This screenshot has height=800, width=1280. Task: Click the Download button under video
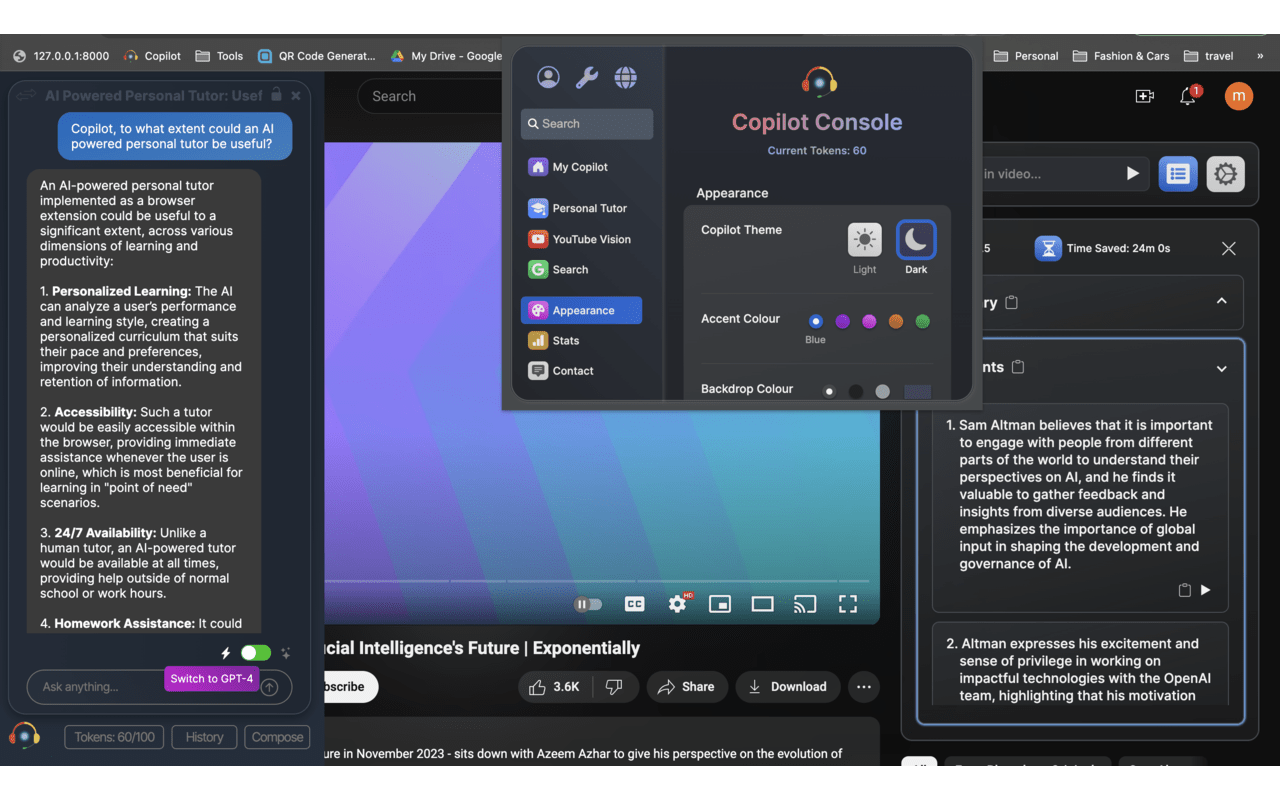[787, 687]
